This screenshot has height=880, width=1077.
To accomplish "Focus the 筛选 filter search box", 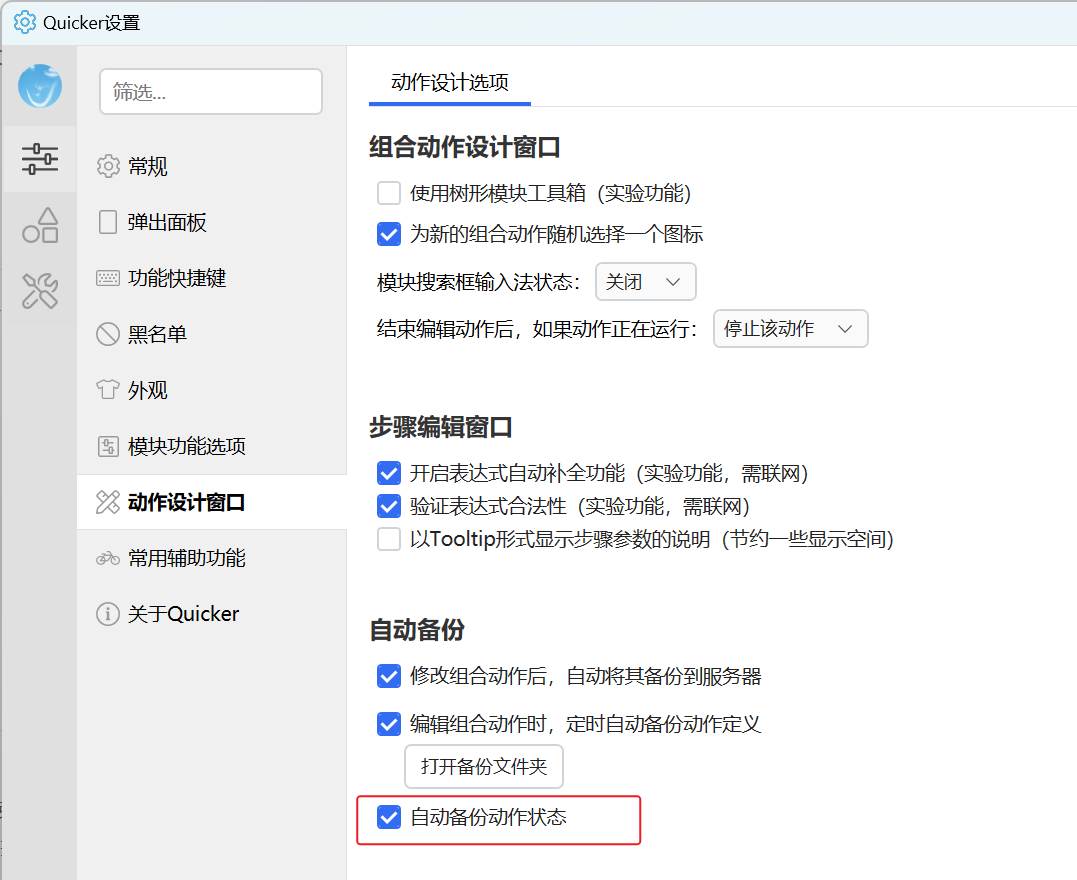I will coord(211,91).
